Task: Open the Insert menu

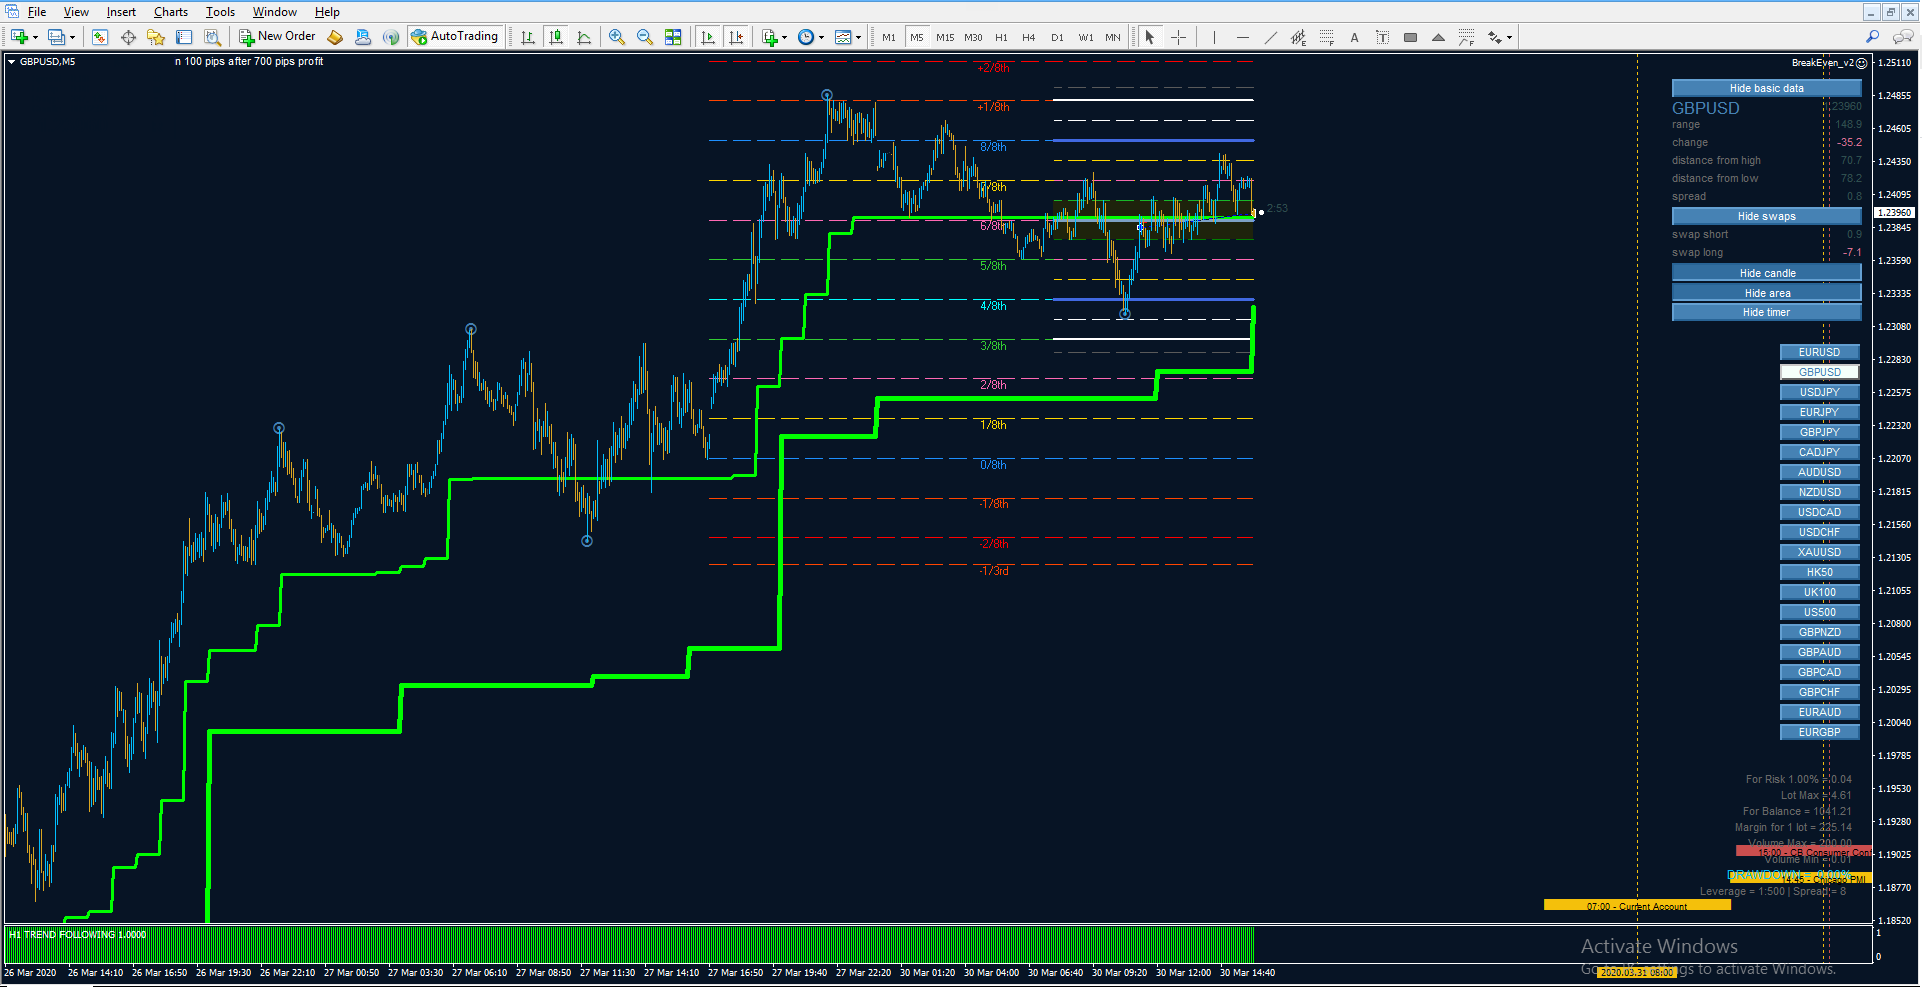Action: click(121, 12)
